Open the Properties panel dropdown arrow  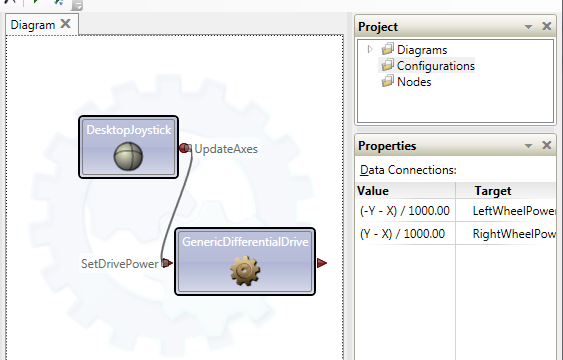pyautogui.click(x=528, y=146)
